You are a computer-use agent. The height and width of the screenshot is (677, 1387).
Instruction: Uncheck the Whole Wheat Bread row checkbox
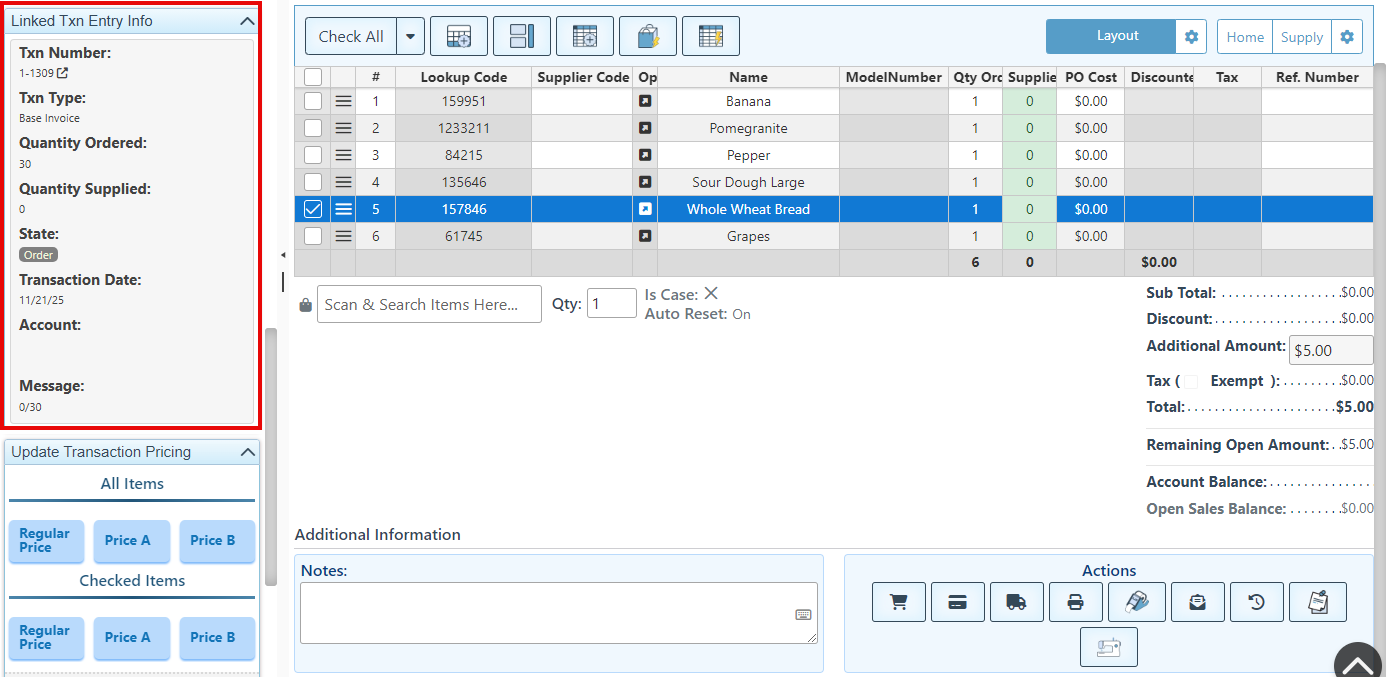tap(313, 209)
